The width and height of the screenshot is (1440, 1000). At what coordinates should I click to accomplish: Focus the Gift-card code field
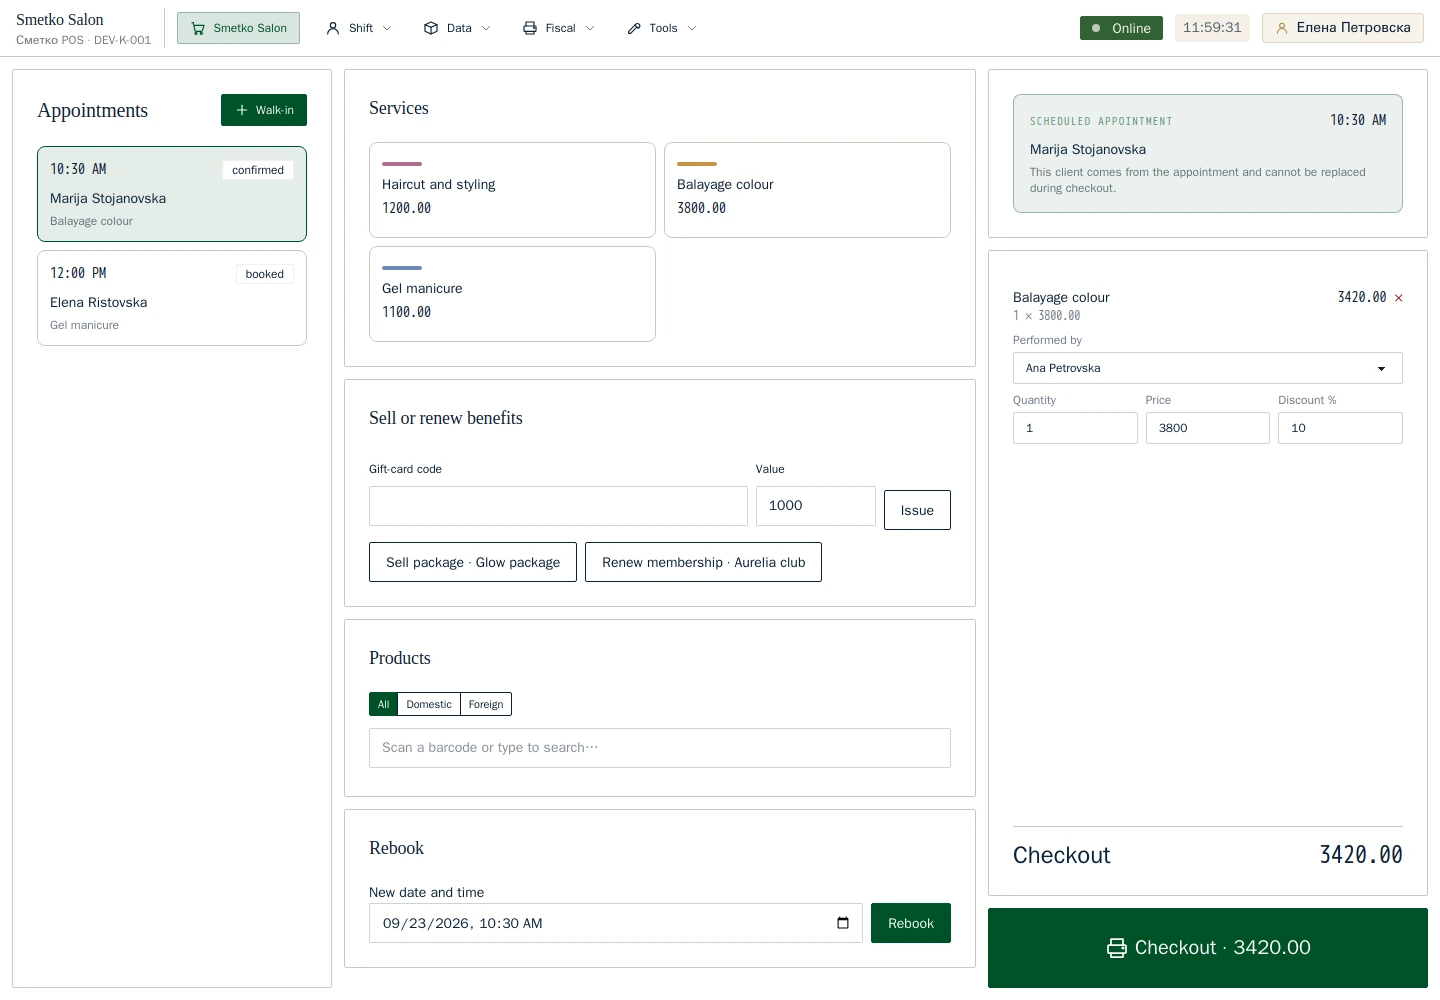pyautogui.click(x=558, y=506)
